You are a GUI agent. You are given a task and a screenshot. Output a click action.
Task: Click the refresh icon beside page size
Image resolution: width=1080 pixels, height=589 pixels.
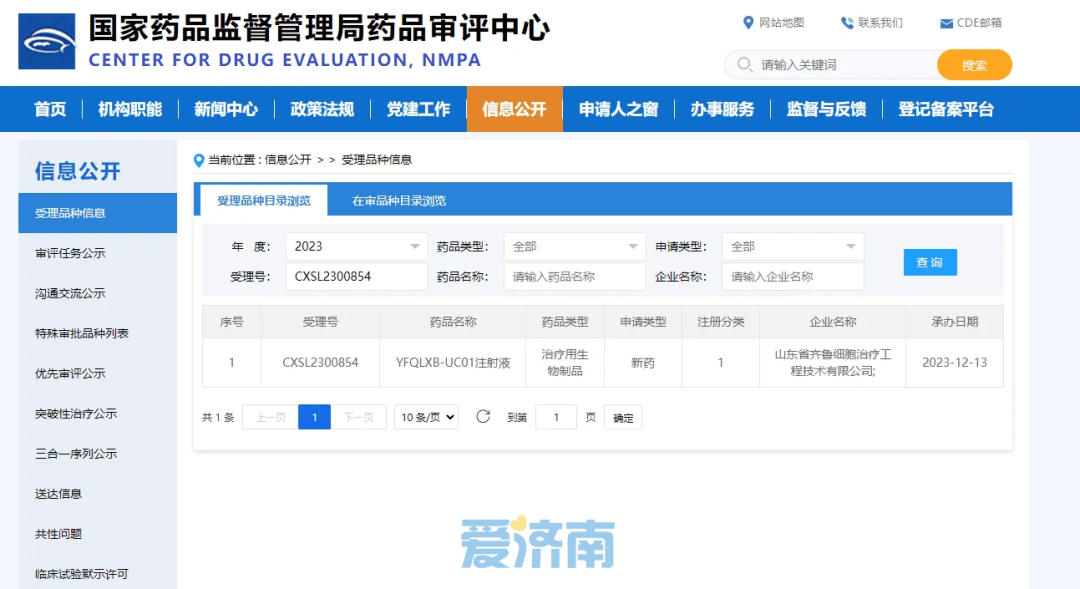(483, 417)
